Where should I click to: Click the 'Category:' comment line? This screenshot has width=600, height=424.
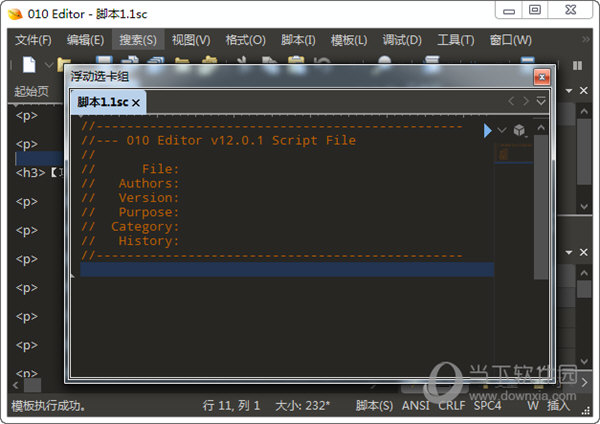click(130, 227)
